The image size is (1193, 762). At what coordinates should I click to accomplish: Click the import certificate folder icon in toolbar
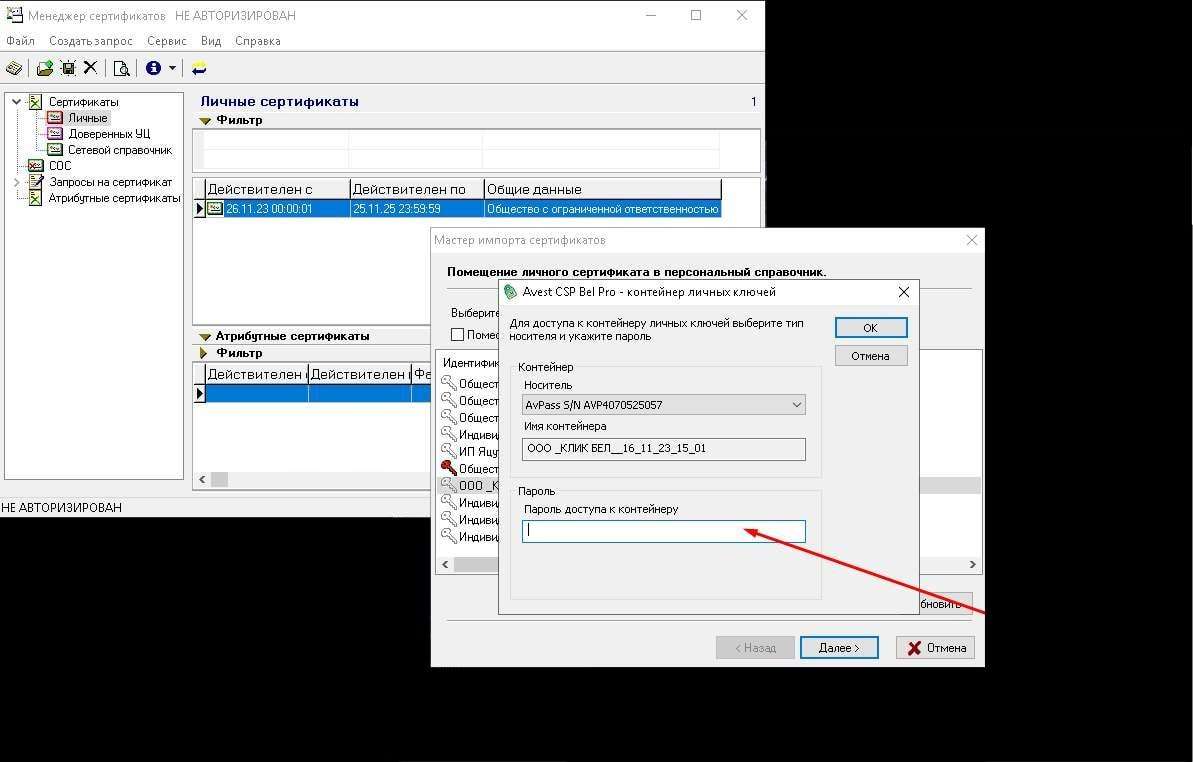pos(45,68)
